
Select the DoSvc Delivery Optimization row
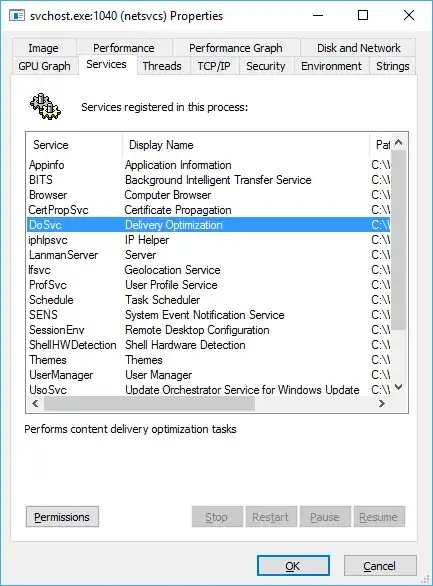[208, 225]
